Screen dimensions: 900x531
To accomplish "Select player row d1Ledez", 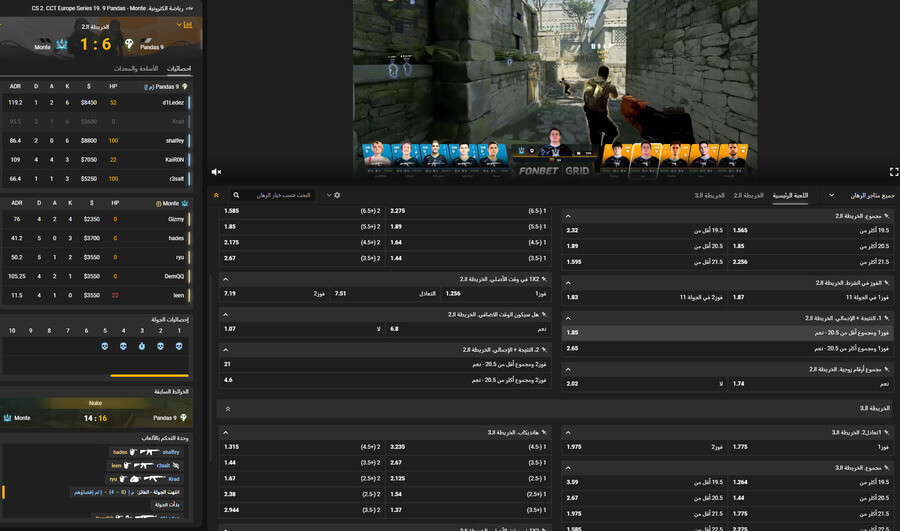I will click(x=96, y=103).
